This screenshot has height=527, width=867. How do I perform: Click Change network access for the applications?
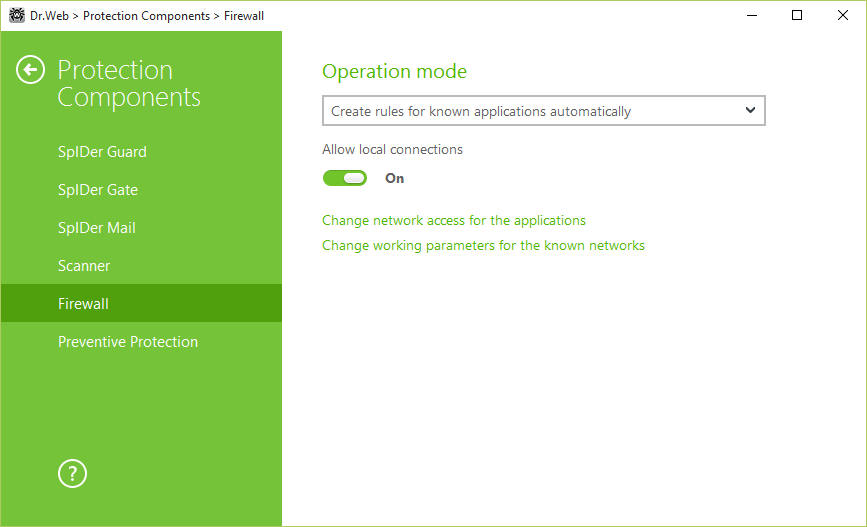click(454, 221)
